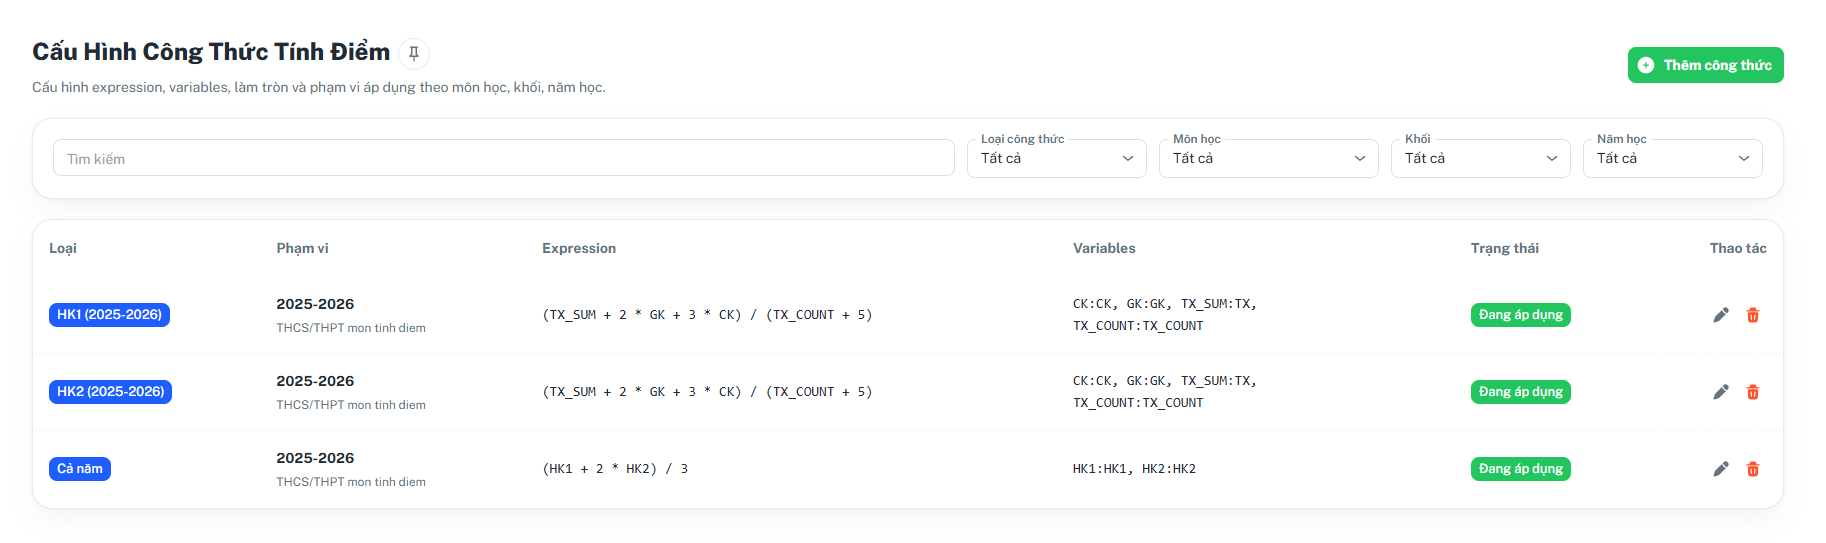Click the HK1:HK1, HK2:HK2 variables cell
This screenshot has height=543, width=1826.
click(1134, 469)
